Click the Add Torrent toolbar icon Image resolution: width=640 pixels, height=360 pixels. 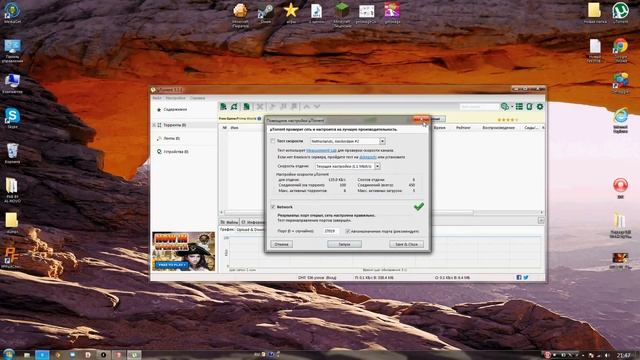pyautogui.click(x=223, y=107)
